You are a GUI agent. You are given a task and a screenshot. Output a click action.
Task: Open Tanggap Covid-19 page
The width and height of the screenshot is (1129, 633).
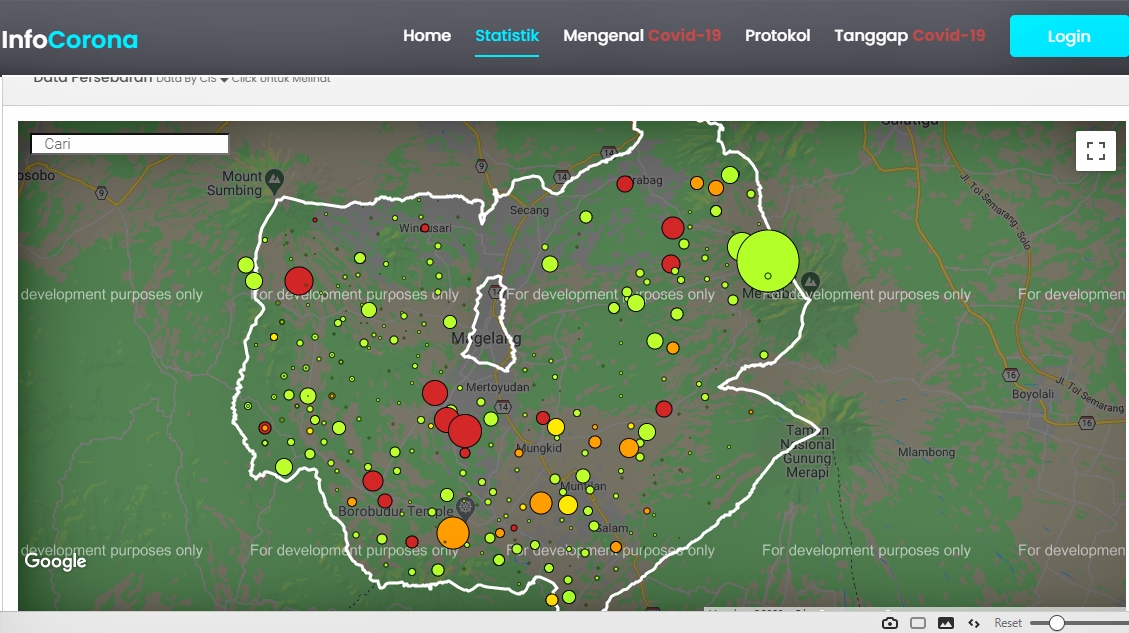(909, 35)
